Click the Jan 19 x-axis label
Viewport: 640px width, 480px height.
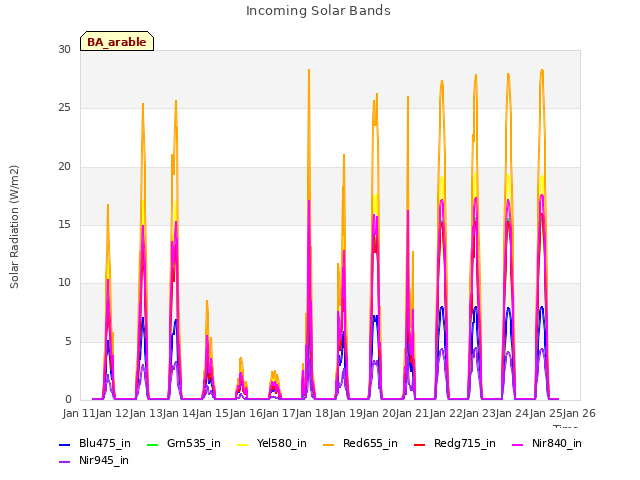346,413
